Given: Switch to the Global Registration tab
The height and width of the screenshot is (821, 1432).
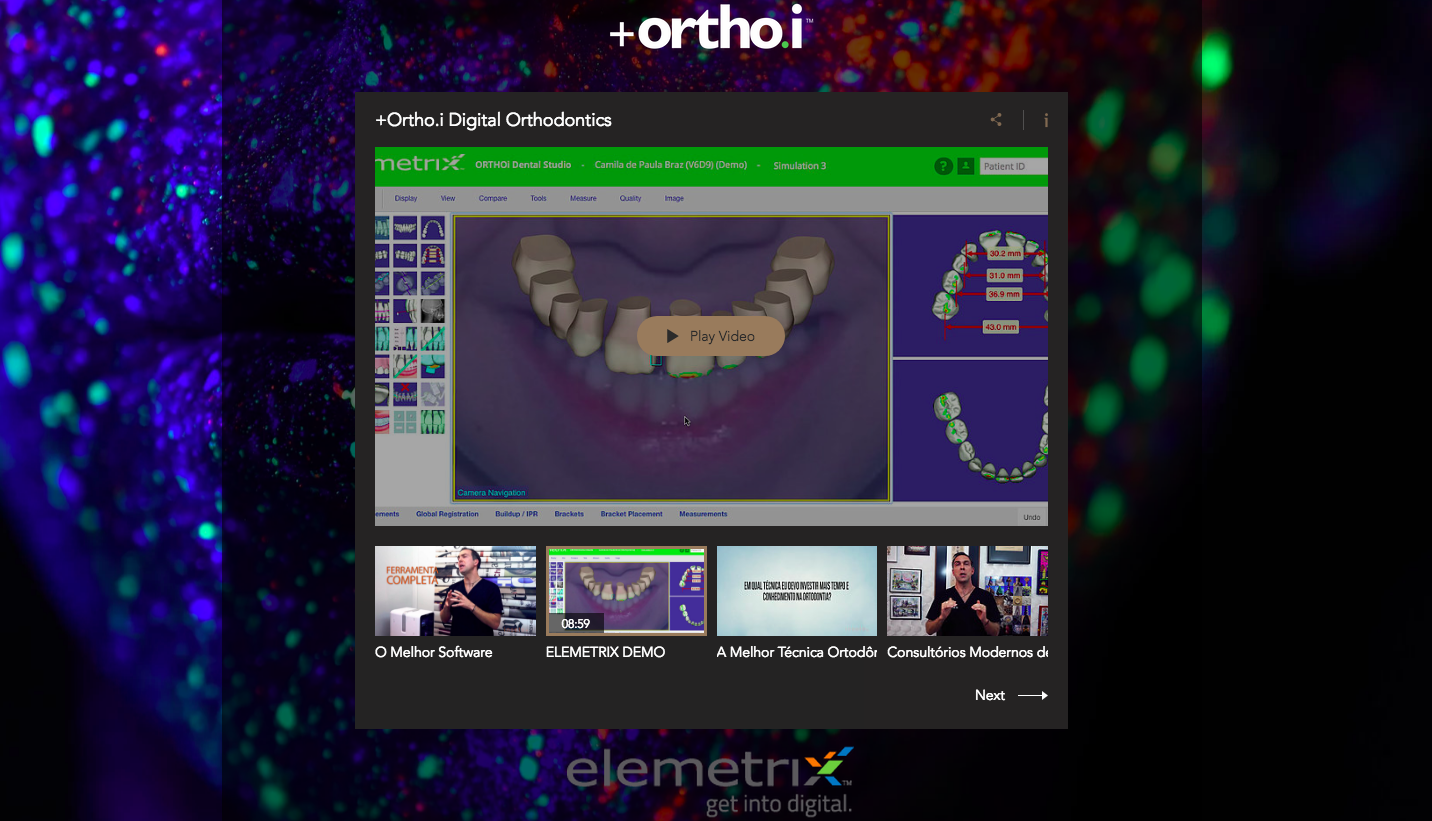Looking at the screenshot, I should 447,513.
